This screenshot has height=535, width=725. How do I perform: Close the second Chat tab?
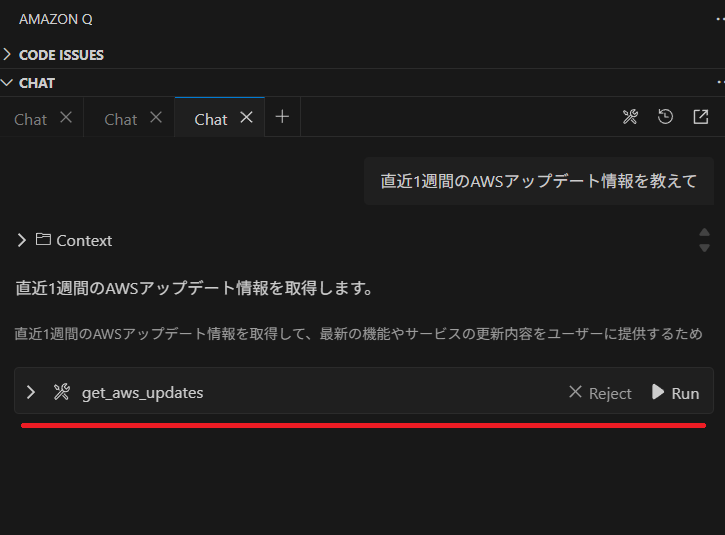tap(156, 117)
